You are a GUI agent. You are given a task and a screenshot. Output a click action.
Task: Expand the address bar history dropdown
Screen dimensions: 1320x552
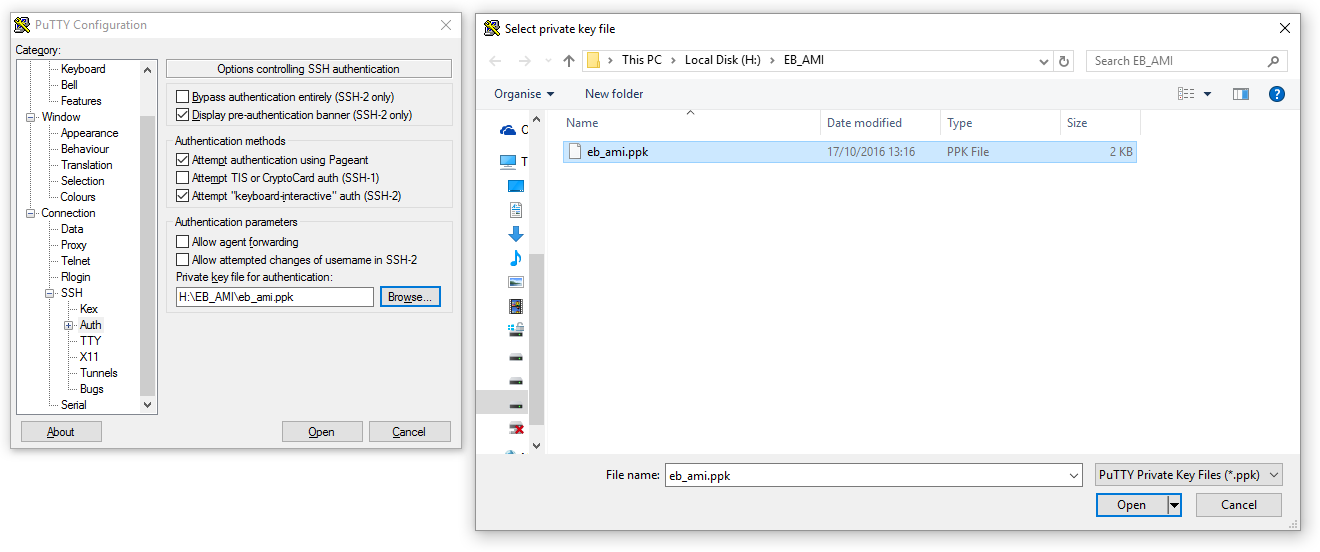pyautogui.click(x=1044, y=61)
